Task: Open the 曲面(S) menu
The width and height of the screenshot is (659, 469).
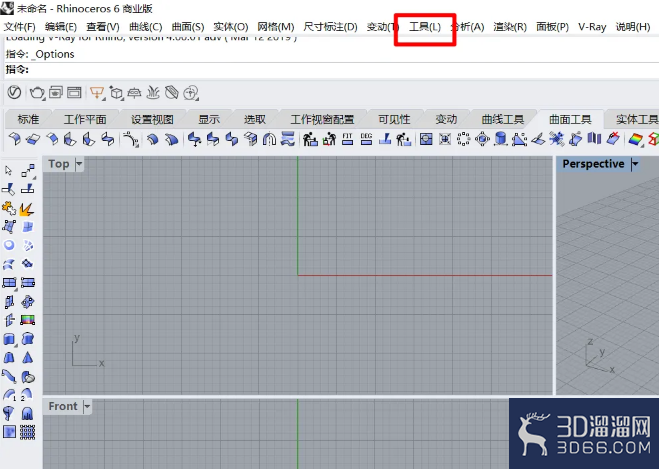Action: point(188,27)
